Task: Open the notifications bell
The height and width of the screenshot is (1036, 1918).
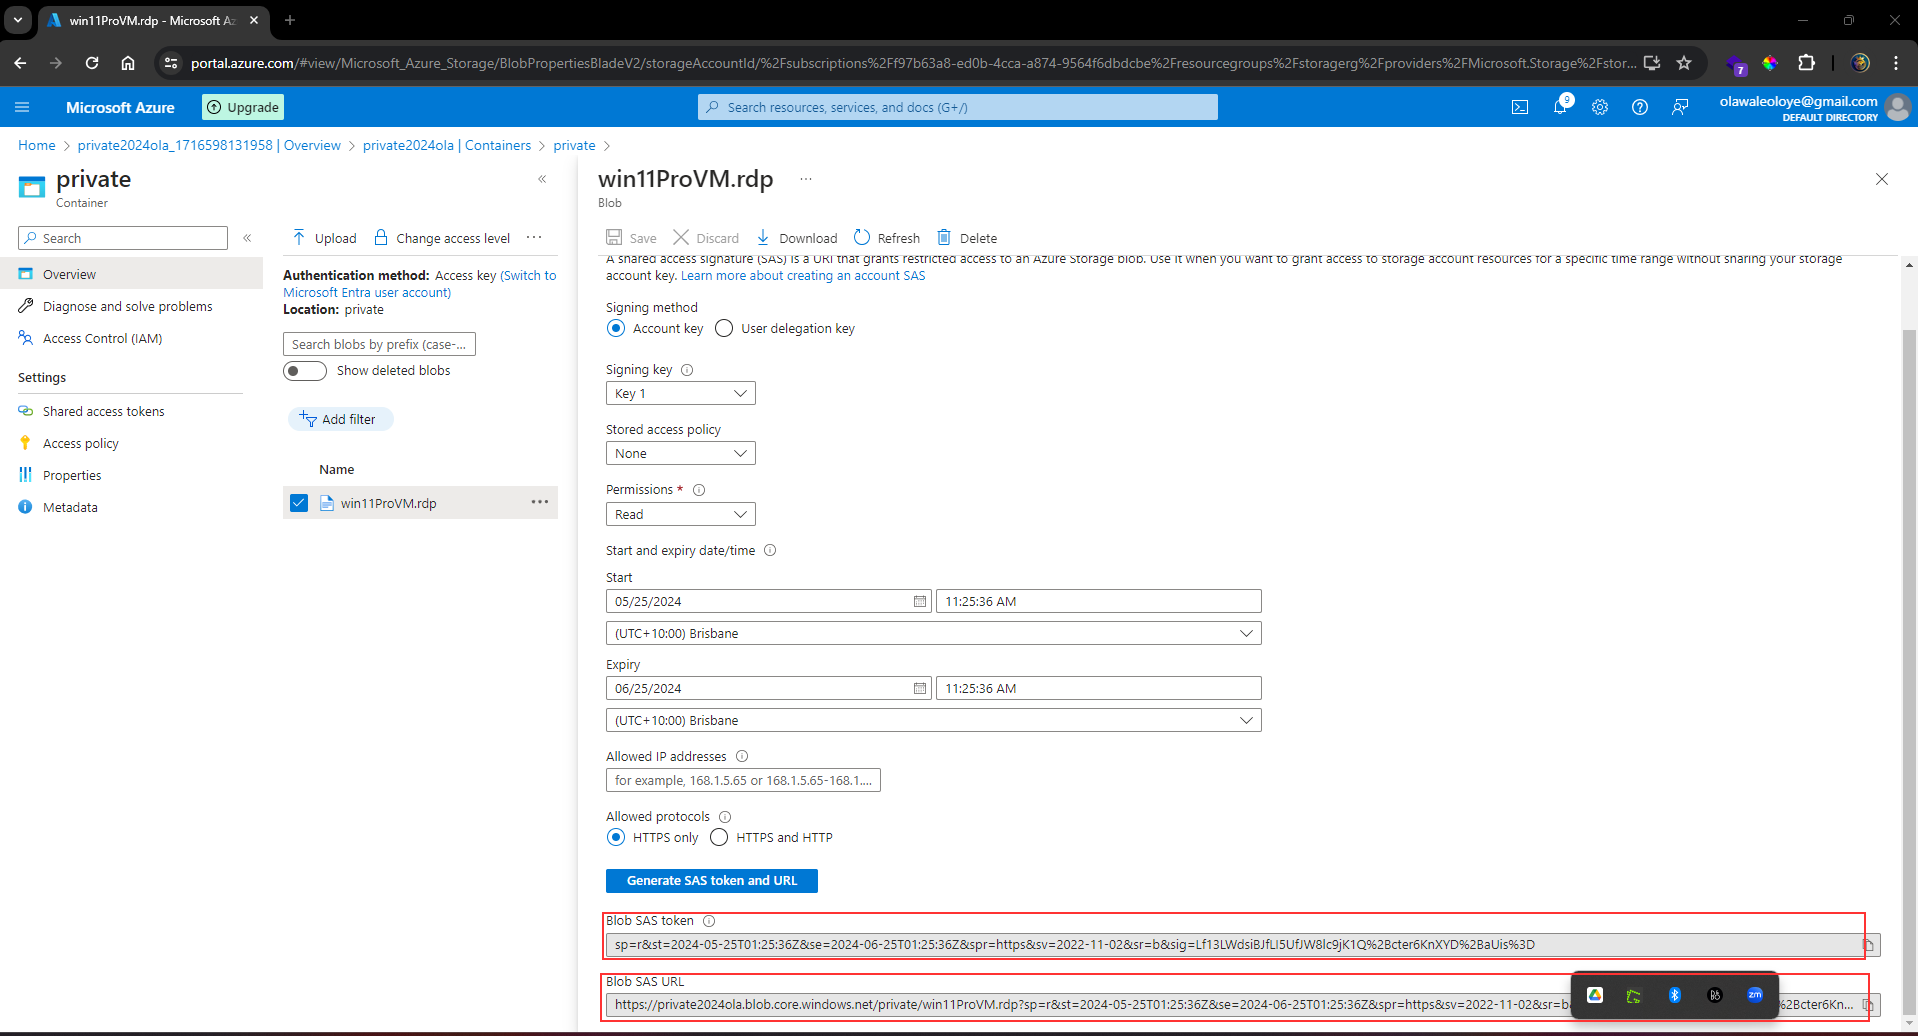Action: pos(1560,107)
